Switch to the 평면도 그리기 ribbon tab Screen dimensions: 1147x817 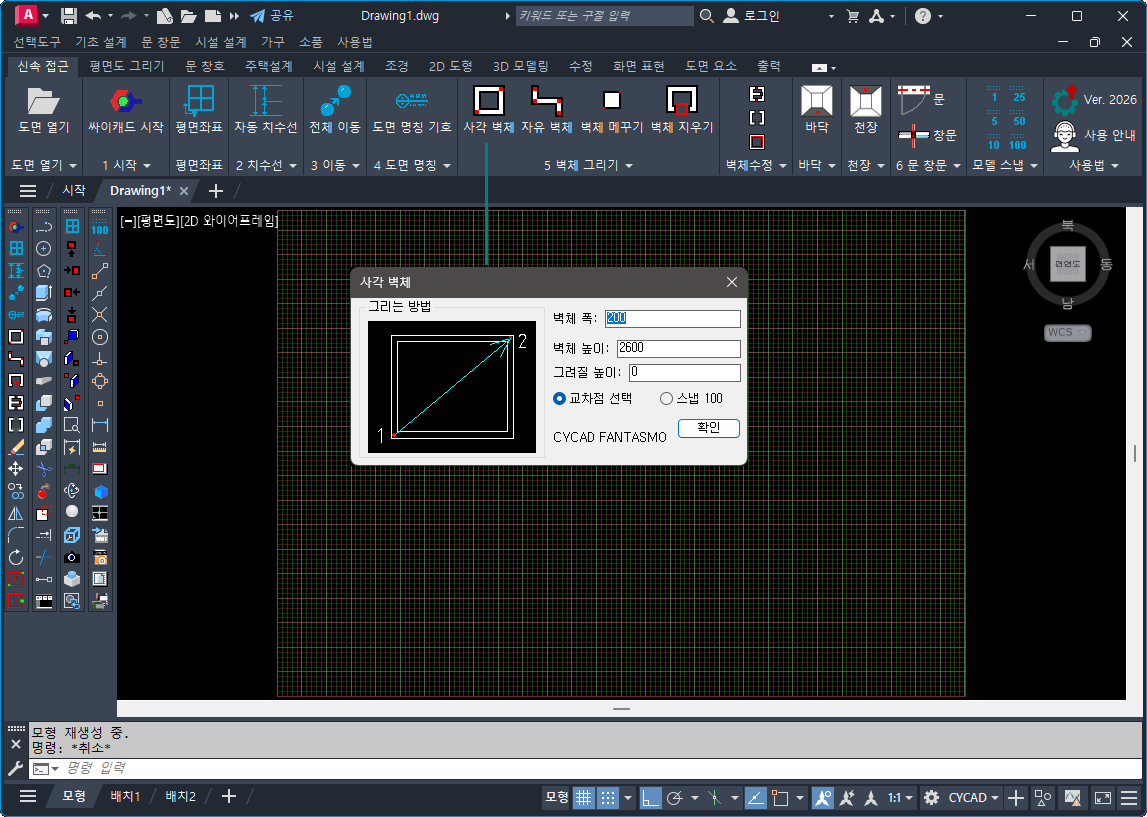click(127, 66)
